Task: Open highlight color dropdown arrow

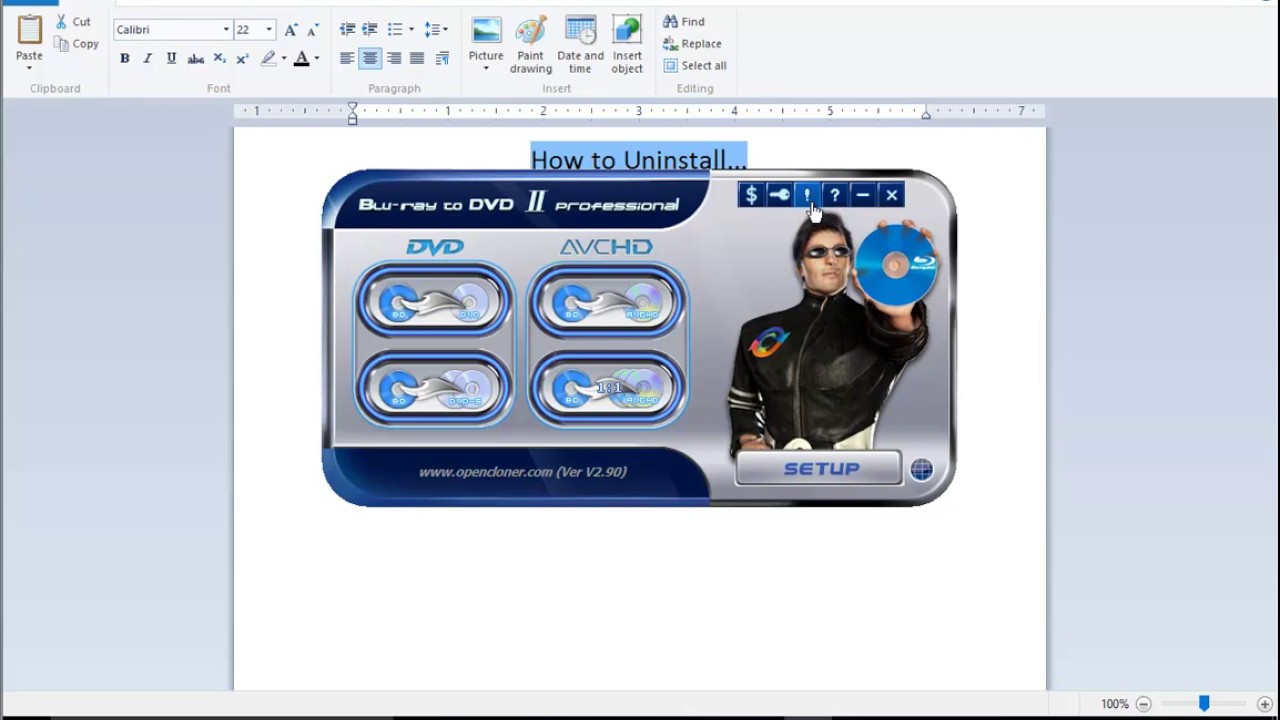Action: pos(284,59)
